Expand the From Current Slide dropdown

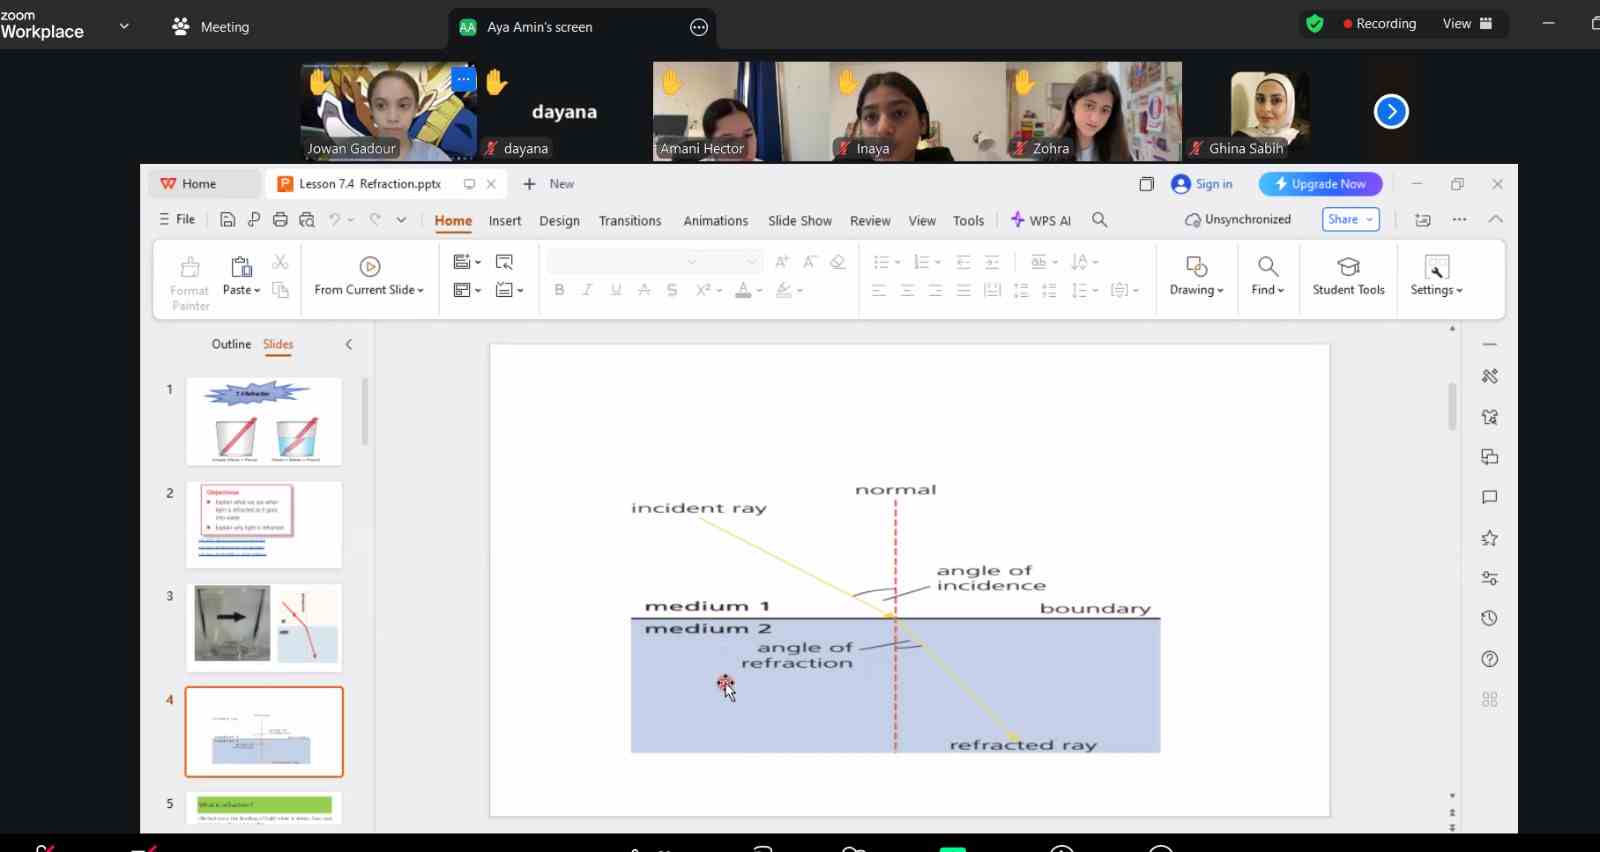pos(421,291)
